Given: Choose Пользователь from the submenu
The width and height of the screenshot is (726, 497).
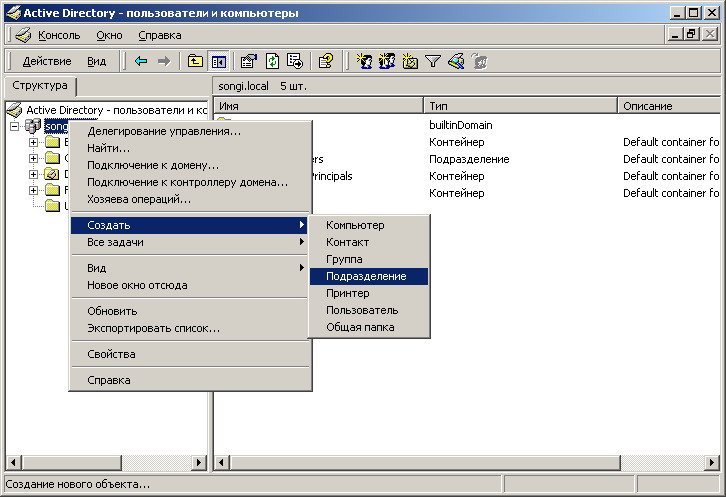Looking at the screenshot, I should click(369, 310).
